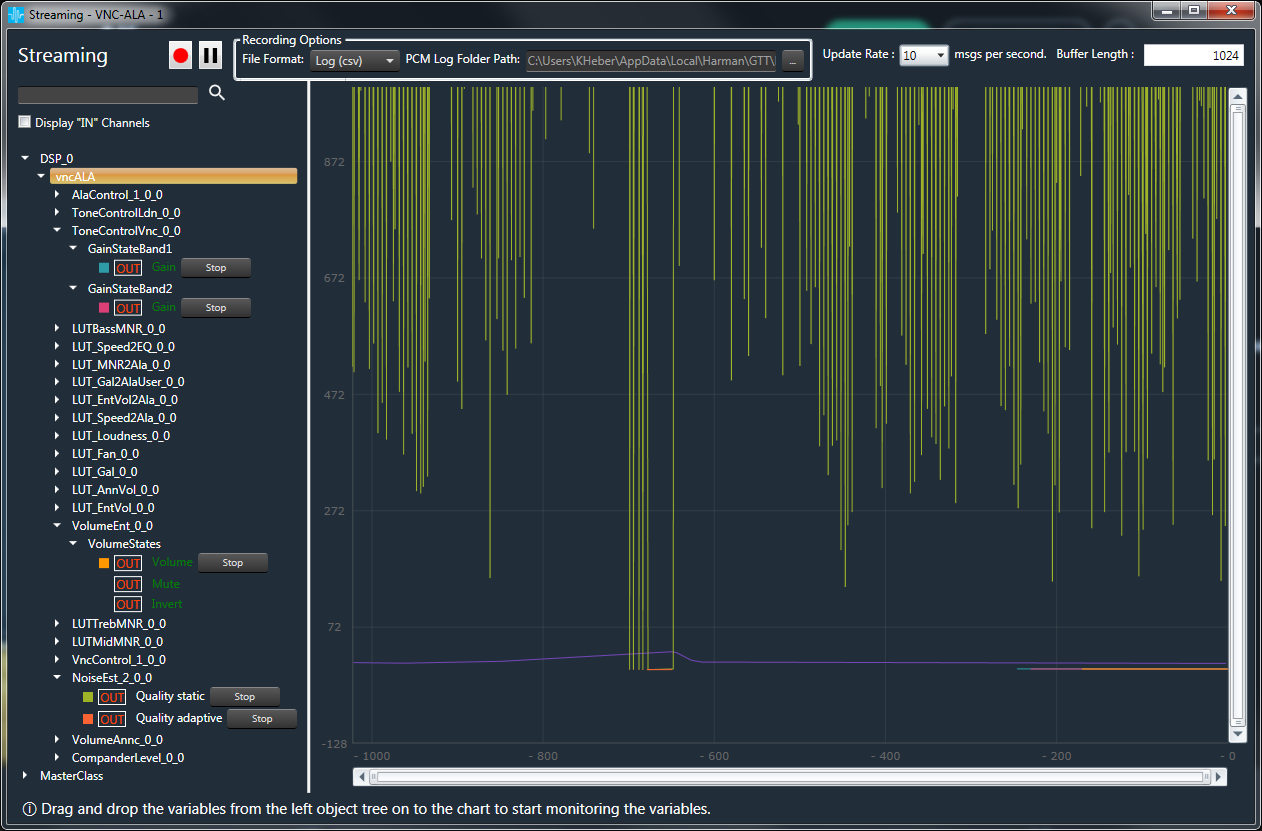This screenshot has height=831, width=1262.
Task: Expand LUT_Speed2Ala_0_0 node
Action: (57, 418)
